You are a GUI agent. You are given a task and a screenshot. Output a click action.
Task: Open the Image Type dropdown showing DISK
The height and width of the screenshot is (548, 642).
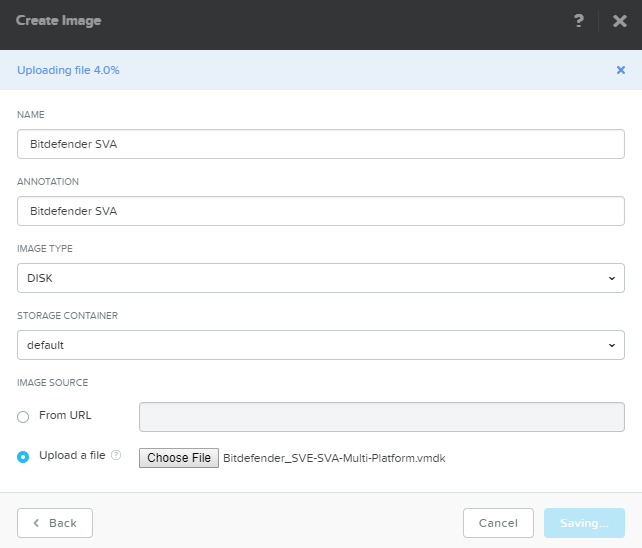(x=320, y=278)
